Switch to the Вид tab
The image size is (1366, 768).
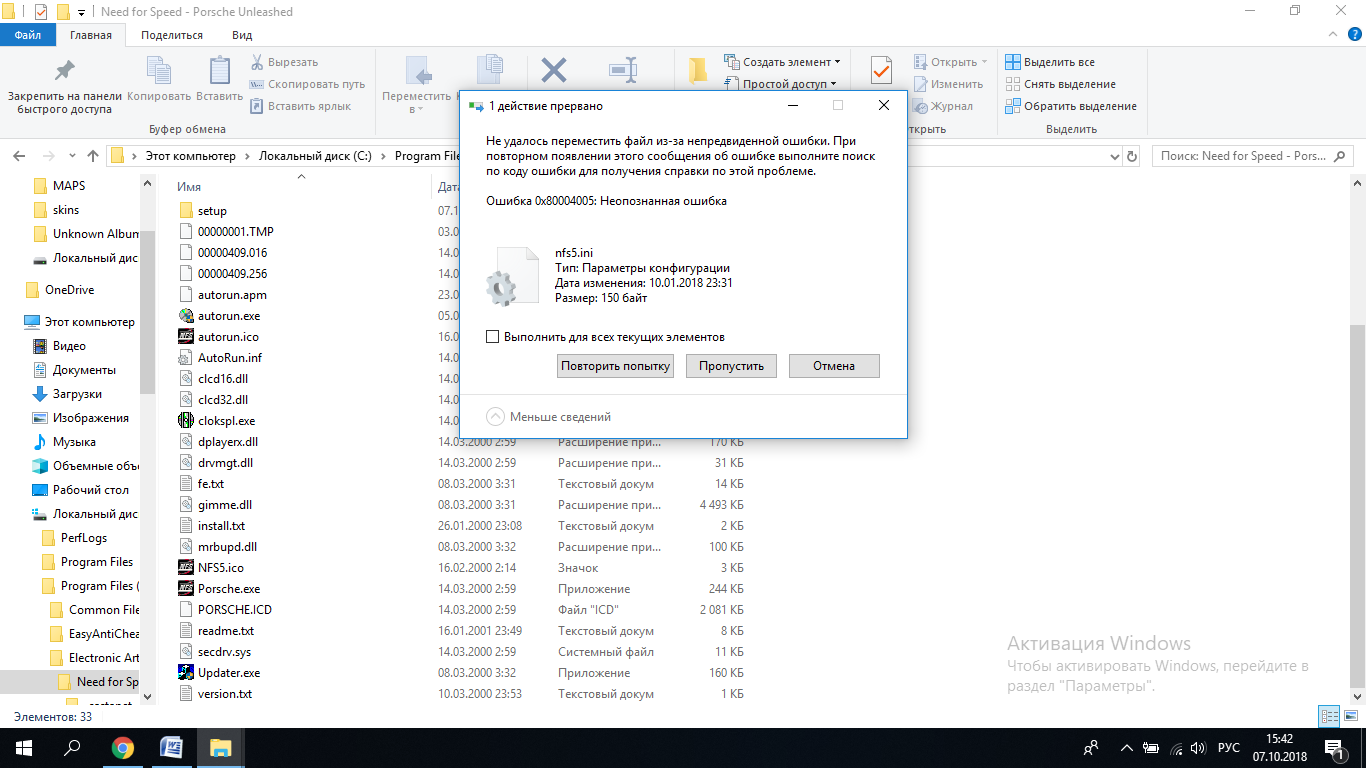pos(242,36)
